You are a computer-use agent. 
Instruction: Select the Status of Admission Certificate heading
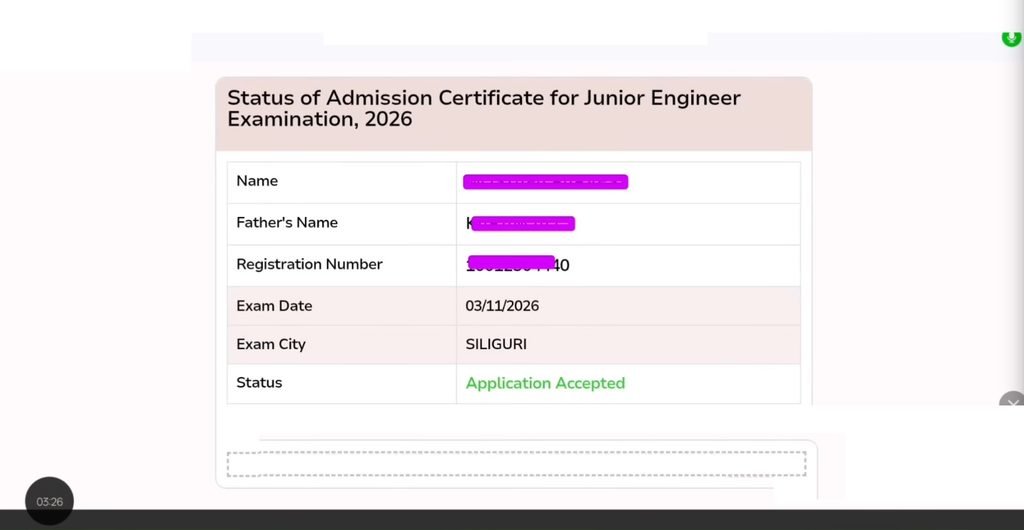484,108
